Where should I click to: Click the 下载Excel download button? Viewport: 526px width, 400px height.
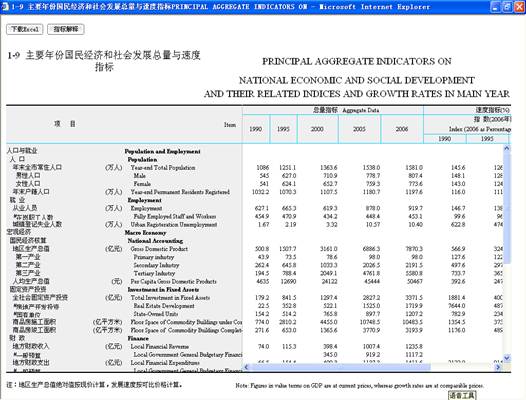pos(24,30)
